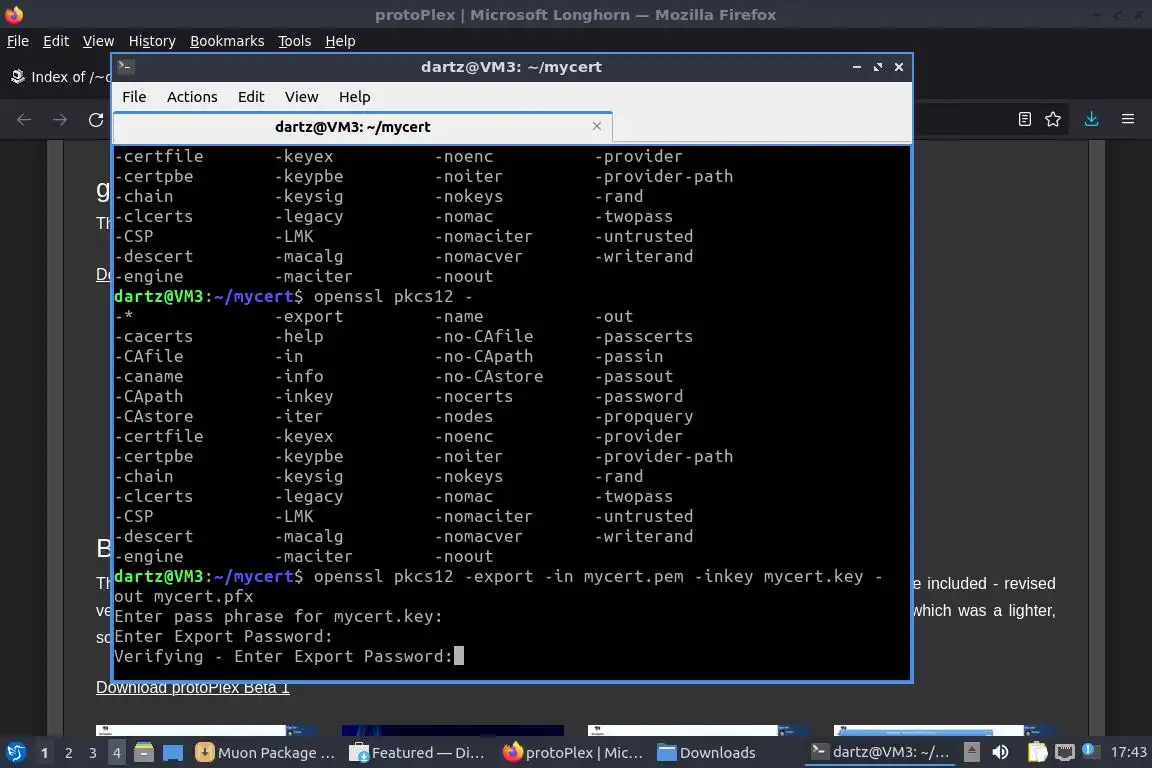Select dartz@VM3 terminal taskbar entry

pyautogui.click(x=879, y=752)
